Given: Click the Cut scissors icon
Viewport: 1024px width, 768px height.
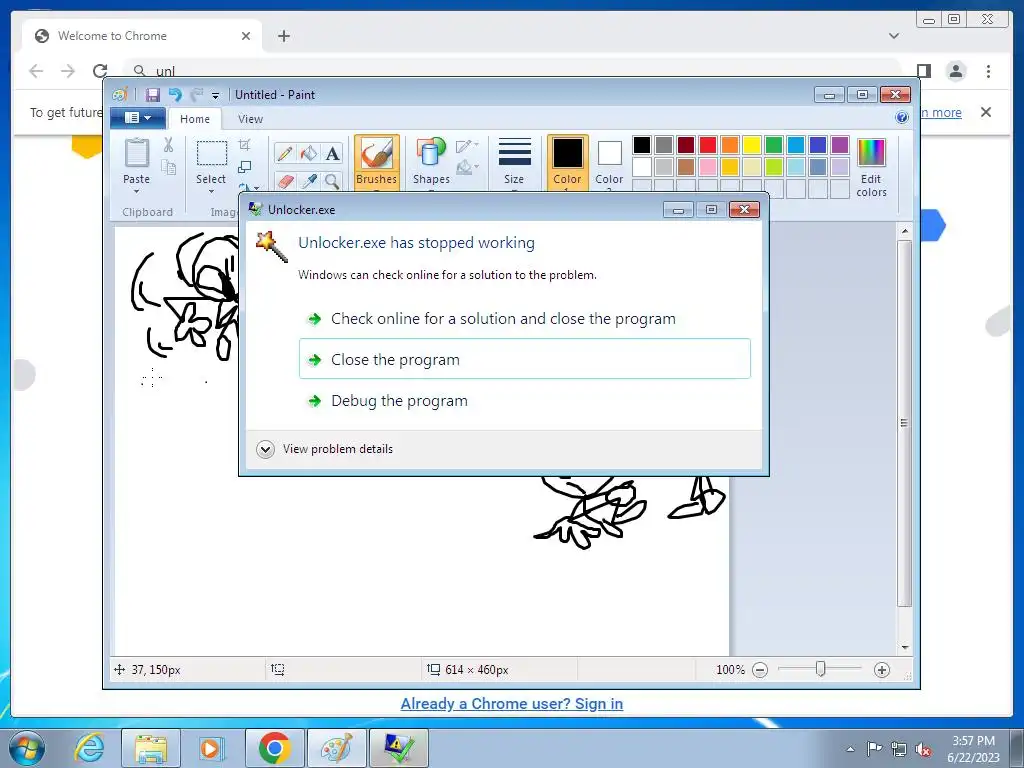Looking at the screenshot, I should pyautogui.click(x=168, y=144).
